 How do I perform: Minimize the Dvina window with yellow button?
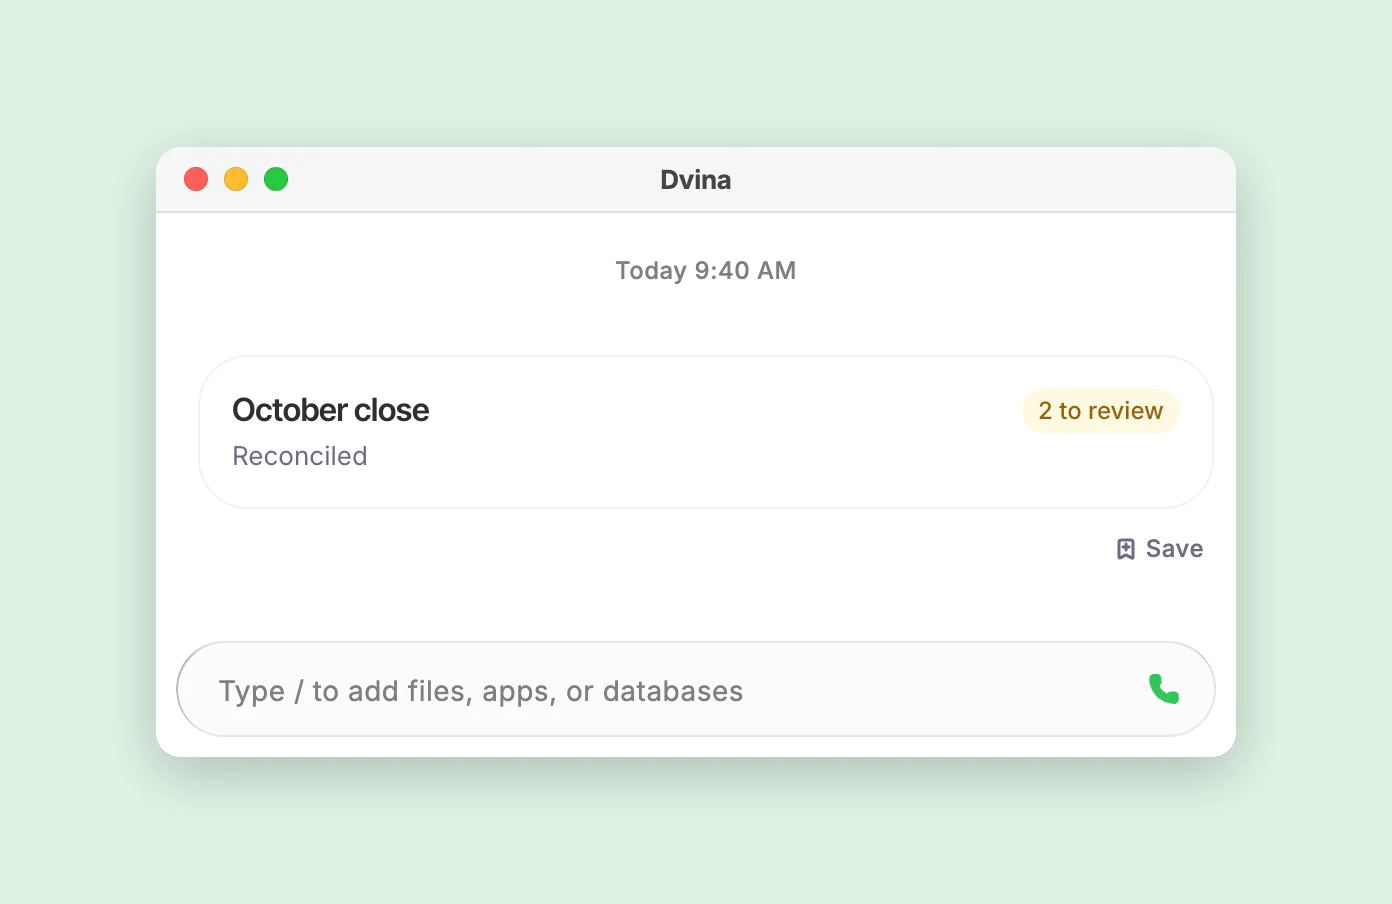pyautogui.click(x=236, y=179)
